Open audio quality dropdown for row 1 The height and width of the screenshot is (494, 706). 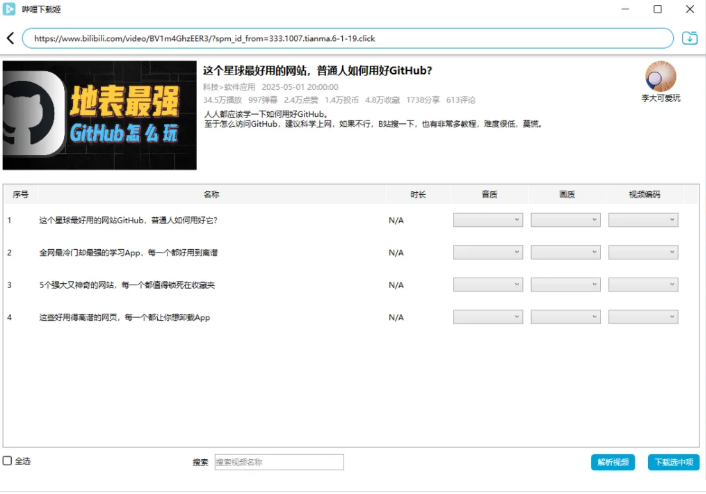[488, 220]
